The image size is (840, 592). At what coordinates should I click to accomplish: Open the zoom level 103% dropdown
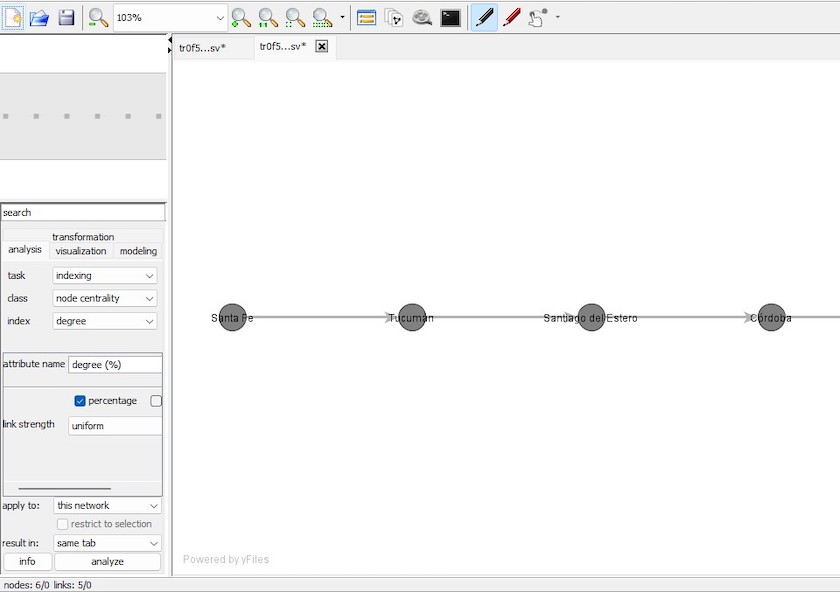(x=220, y=17)
